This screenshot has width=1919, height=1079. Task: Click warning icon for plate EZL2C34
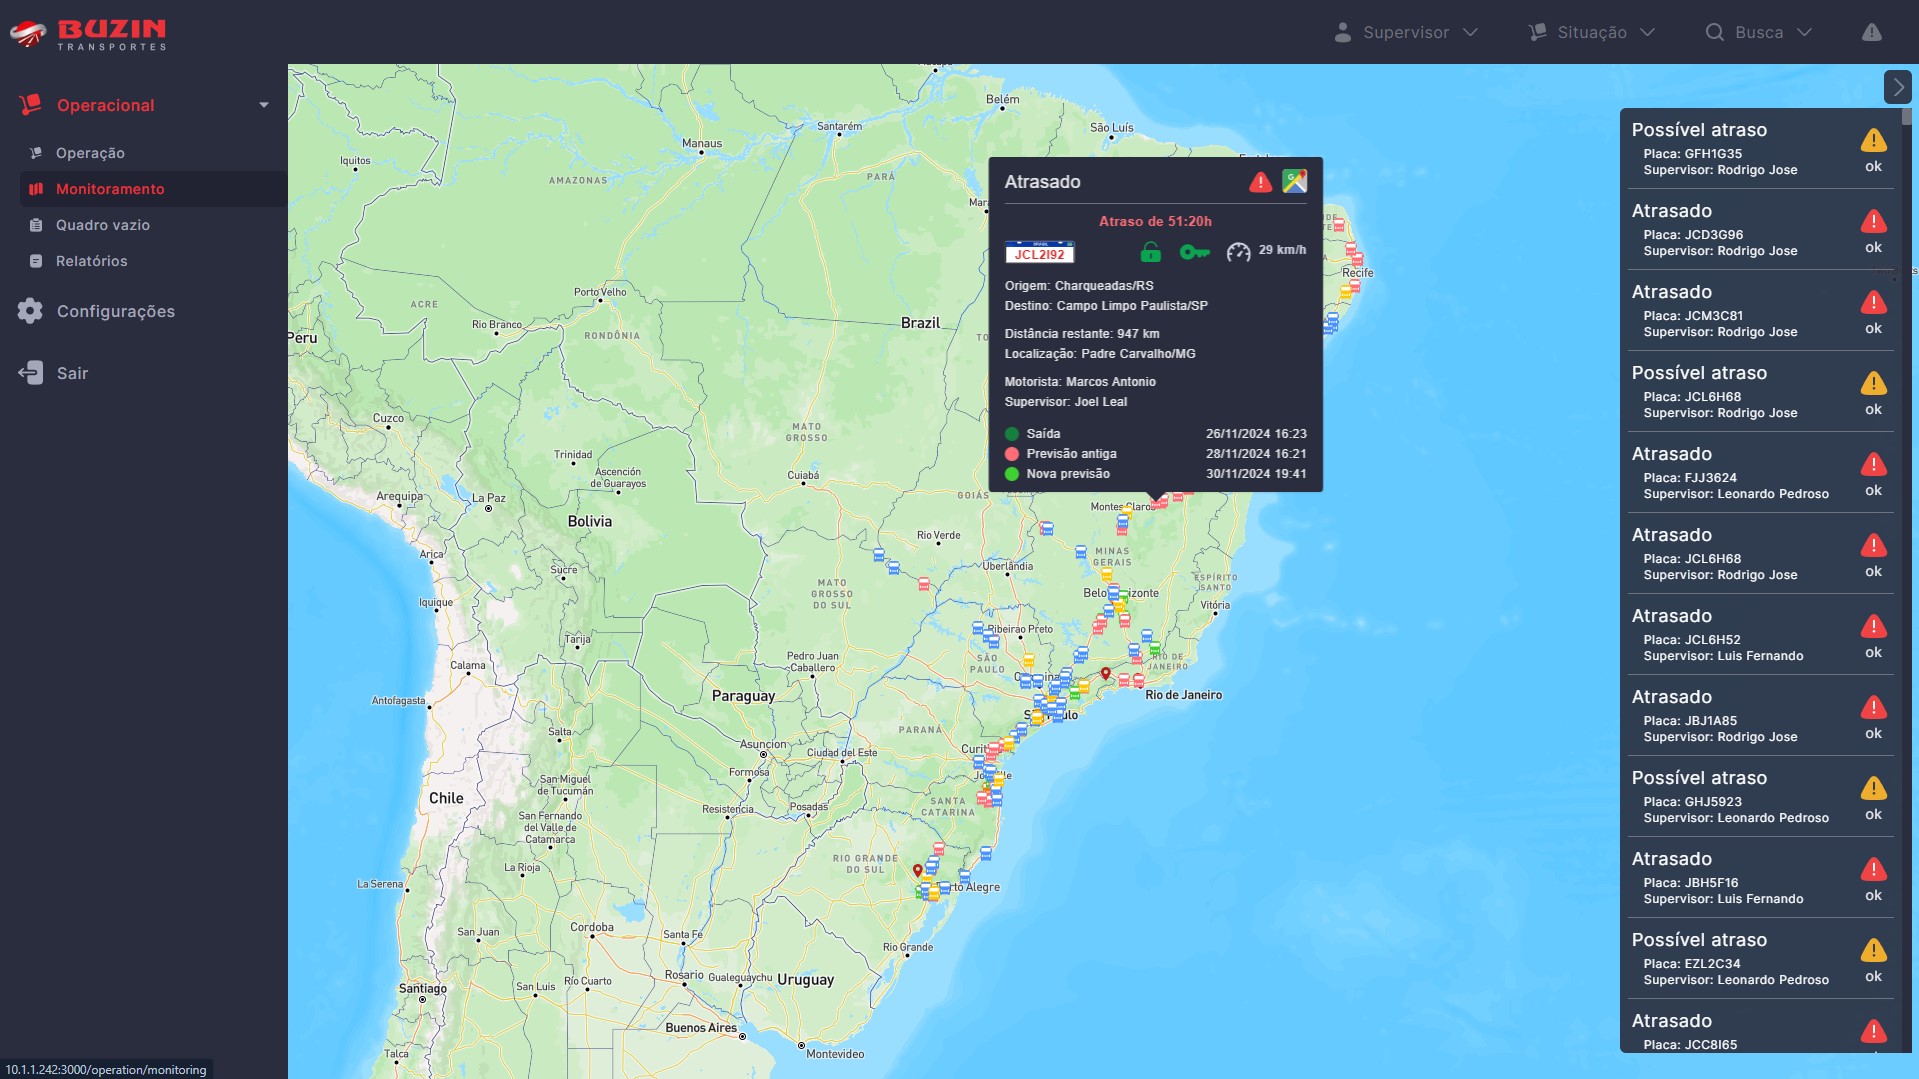tap(1874, 951)
